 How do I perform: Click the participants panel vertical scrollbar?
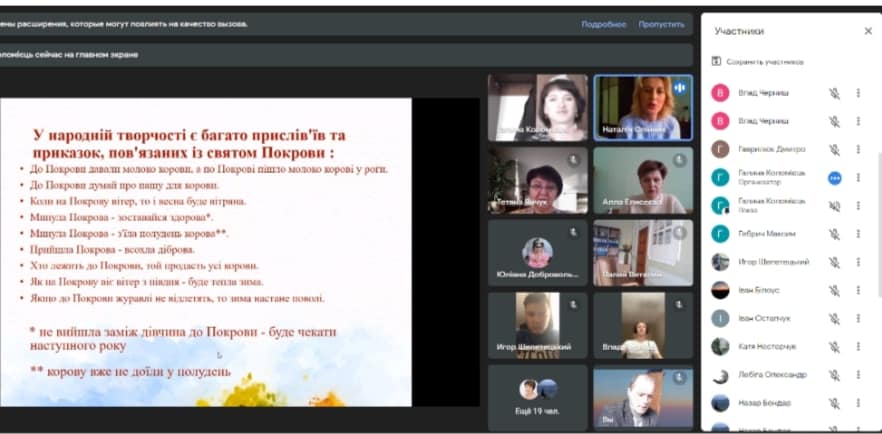pos(879,225)
